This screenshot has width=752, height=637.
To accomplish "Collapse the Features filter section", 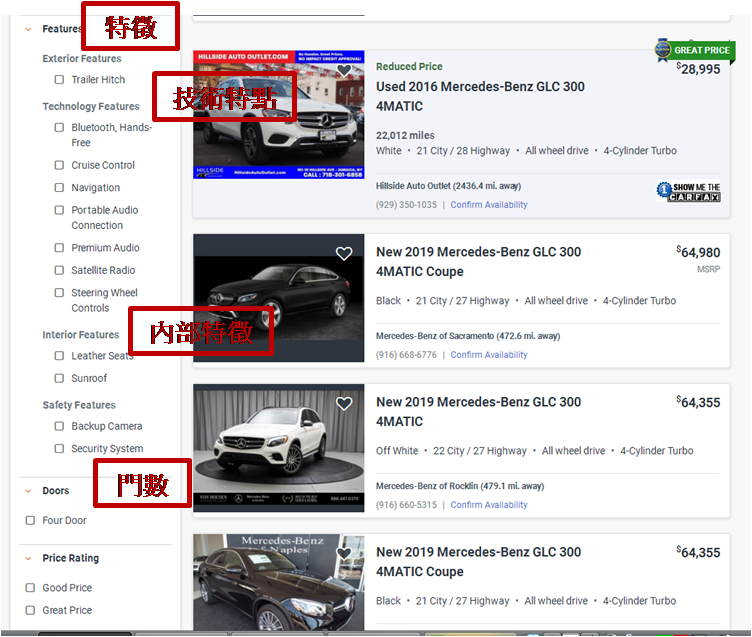I will [28, 29].
